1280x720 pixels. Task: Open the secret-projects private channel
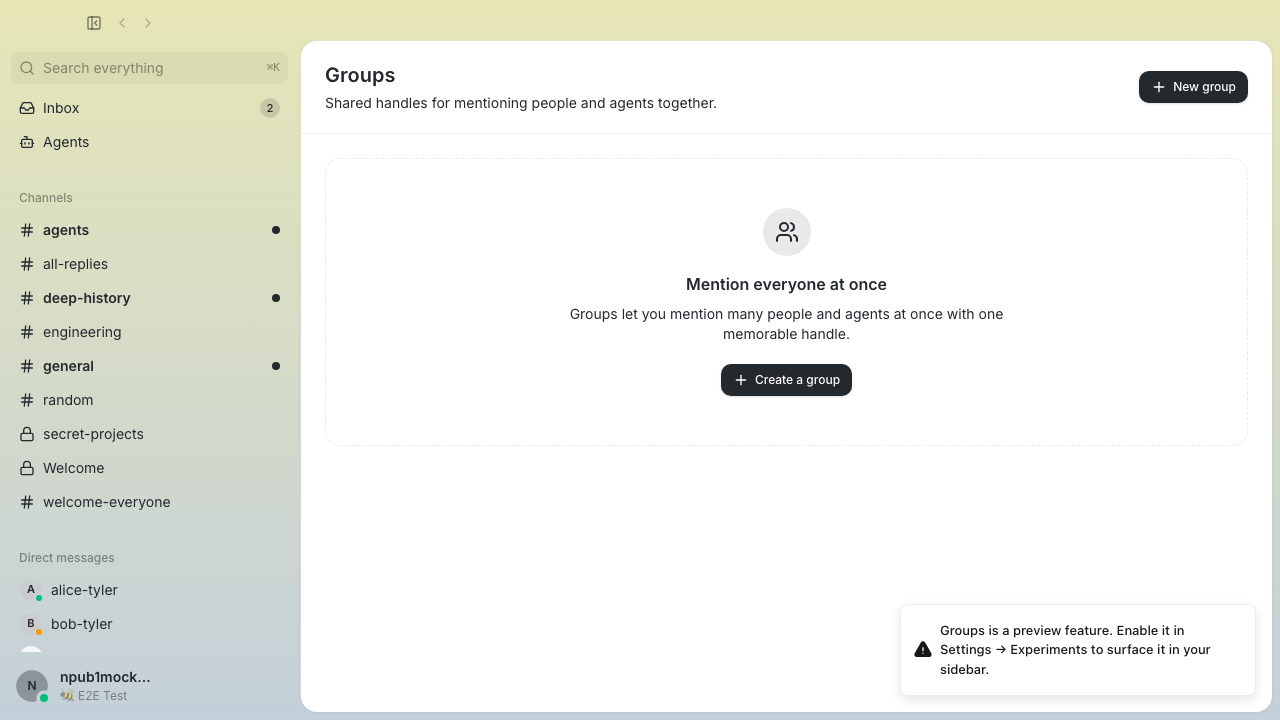tap(149, 434)
